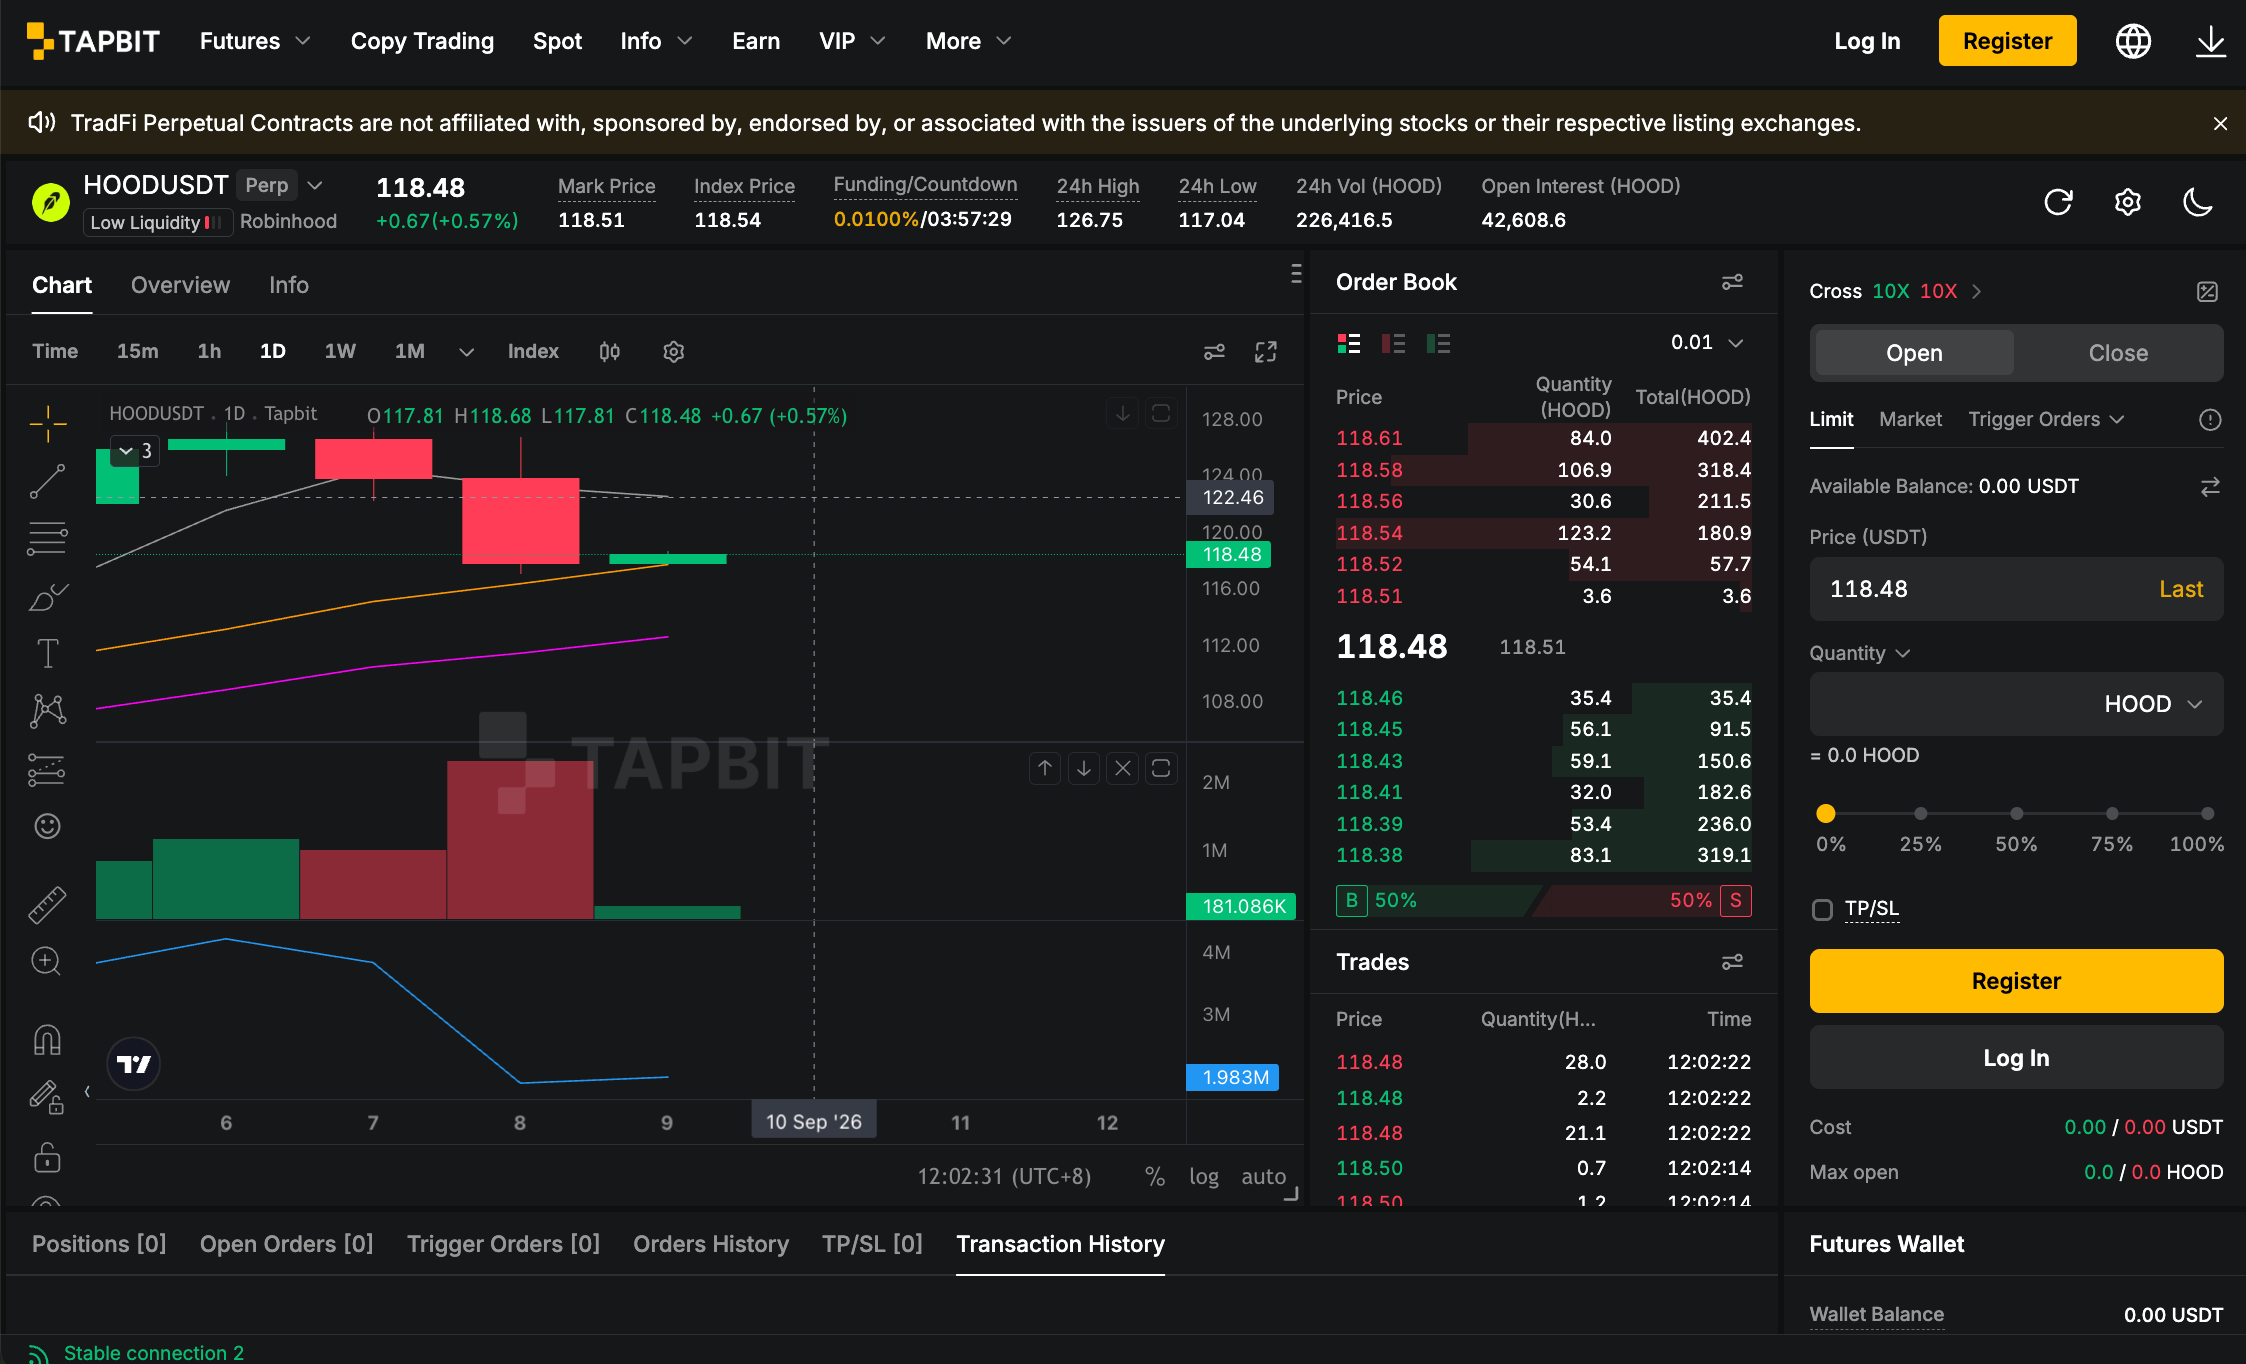The width and height of the screenshot is (2246, 1364).
Task: Select the ruler measure tool
Action: coord(47,904)
